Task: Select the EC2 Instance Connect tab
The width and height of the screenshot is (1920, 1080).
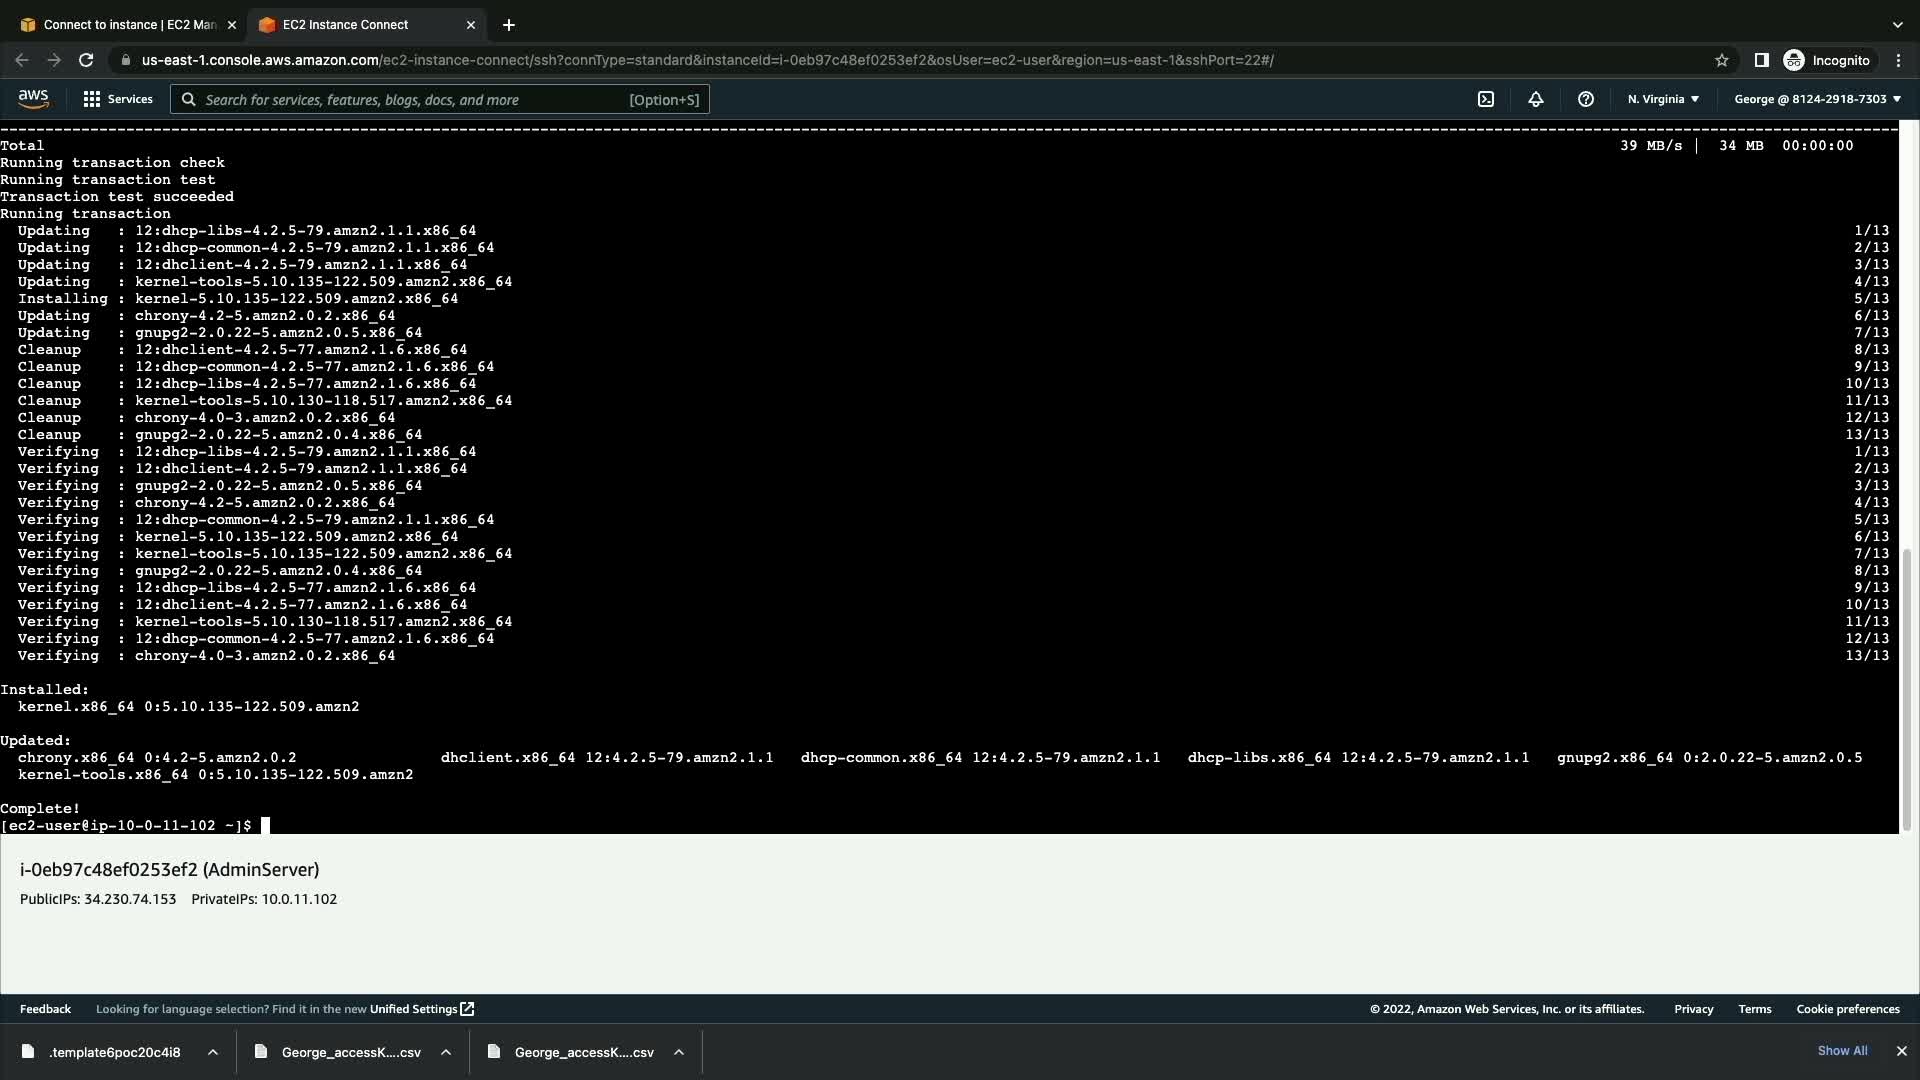Action: click(345, 25)
